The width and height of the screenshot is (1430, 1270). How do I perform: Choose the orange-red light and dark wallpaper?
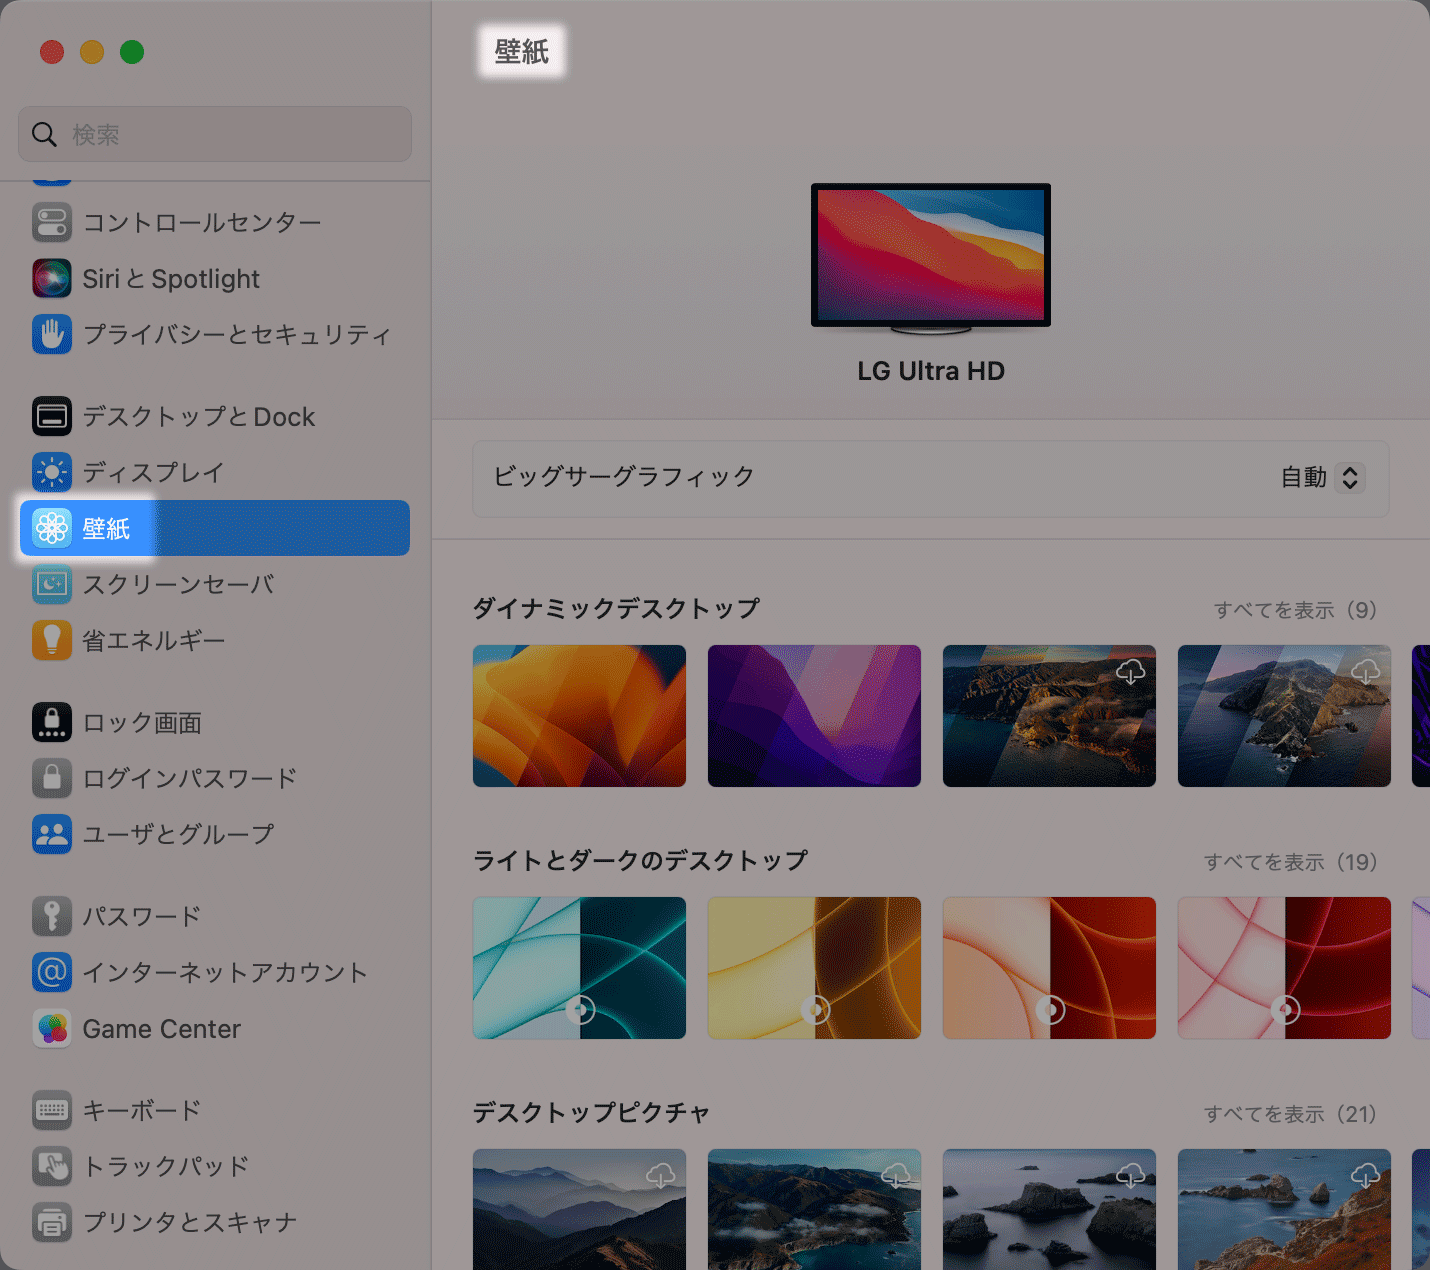tap(1049, 968)
